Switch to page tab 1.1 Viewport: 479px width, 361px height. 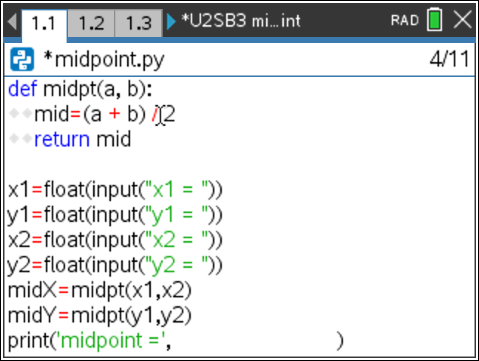click(44, 24)
